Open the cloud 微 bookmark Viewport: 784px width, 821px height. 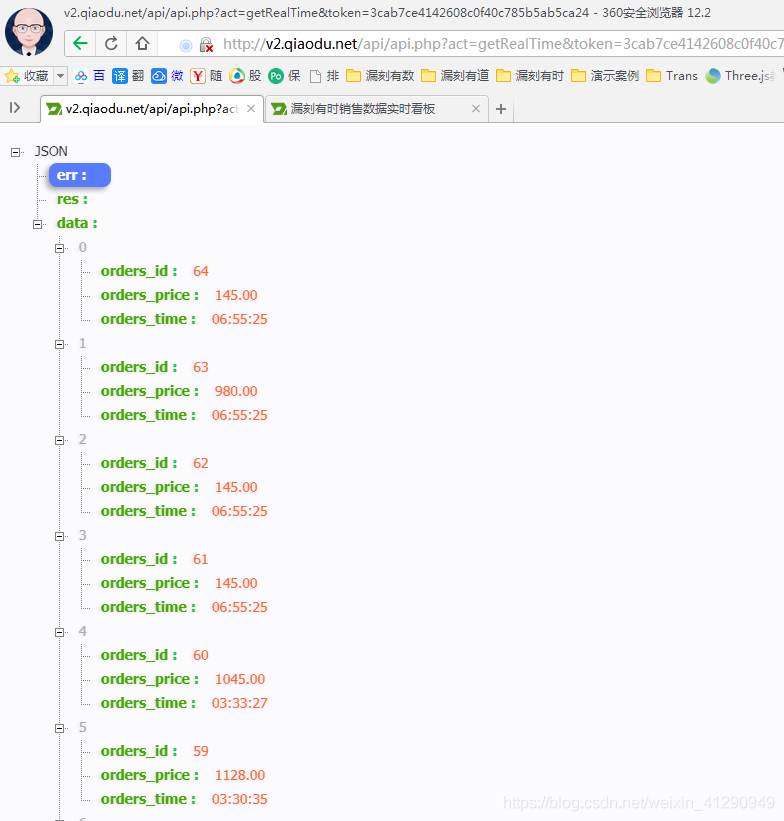pyautogui.click(x=168, y=76)
